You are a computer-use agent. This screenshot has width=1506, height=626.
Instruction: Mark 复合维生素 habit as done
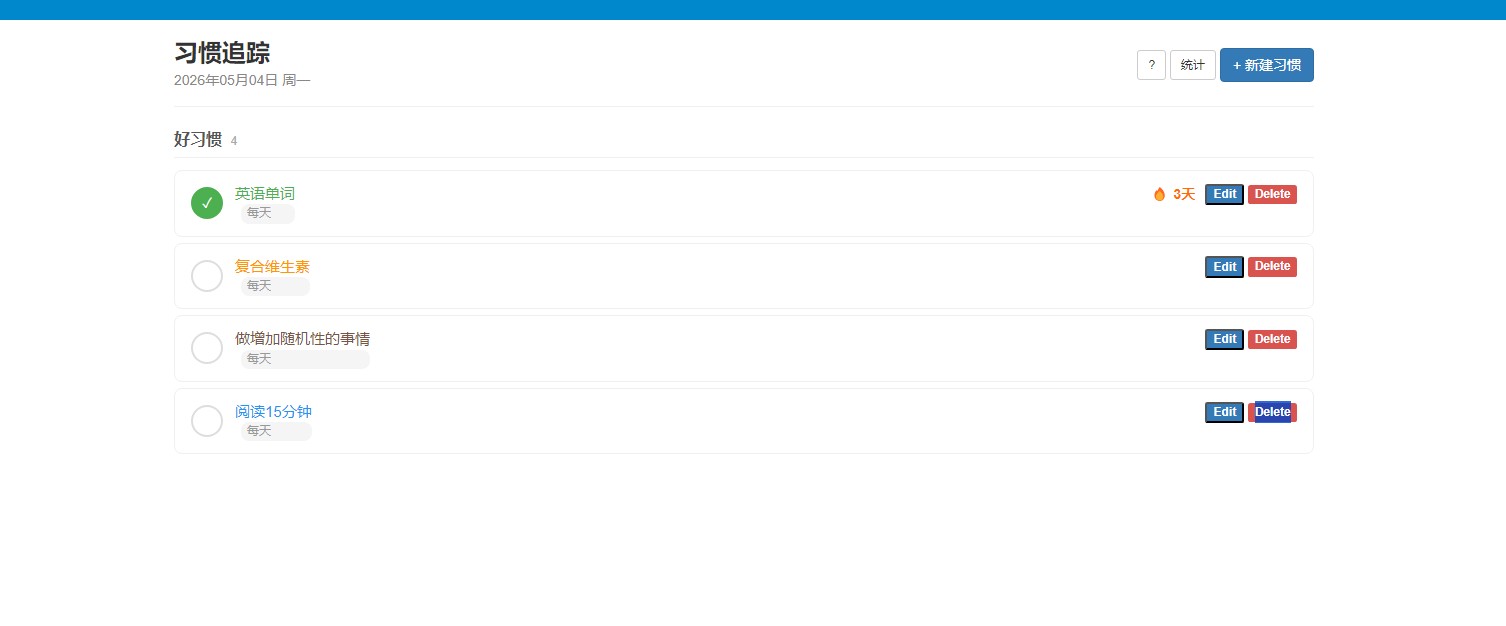(207, 276)
